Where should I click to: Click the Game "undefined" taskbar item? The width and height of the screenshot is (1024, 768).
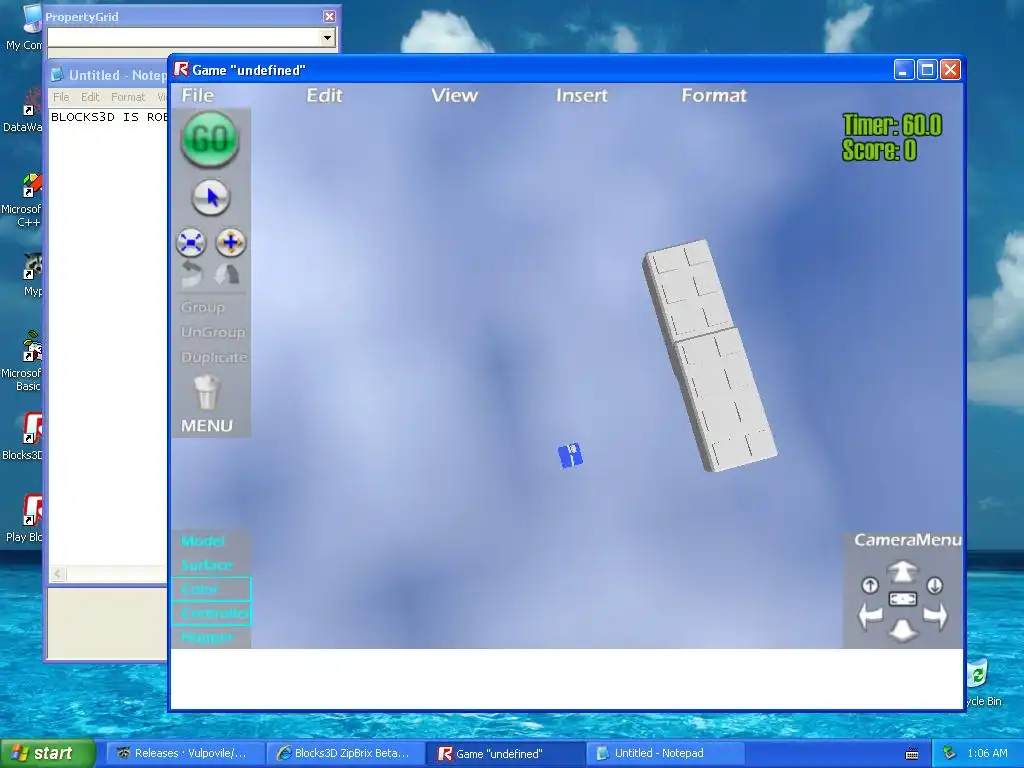(x=505, y=753)
